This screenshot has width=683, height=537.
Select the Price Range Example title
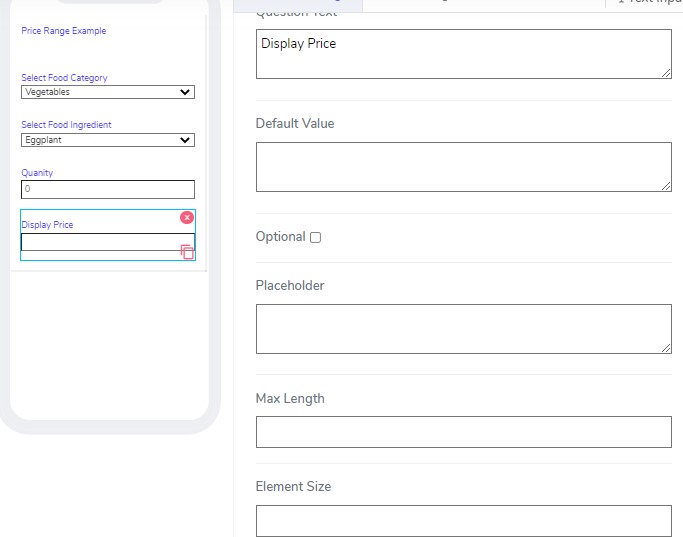click(63, 31)
